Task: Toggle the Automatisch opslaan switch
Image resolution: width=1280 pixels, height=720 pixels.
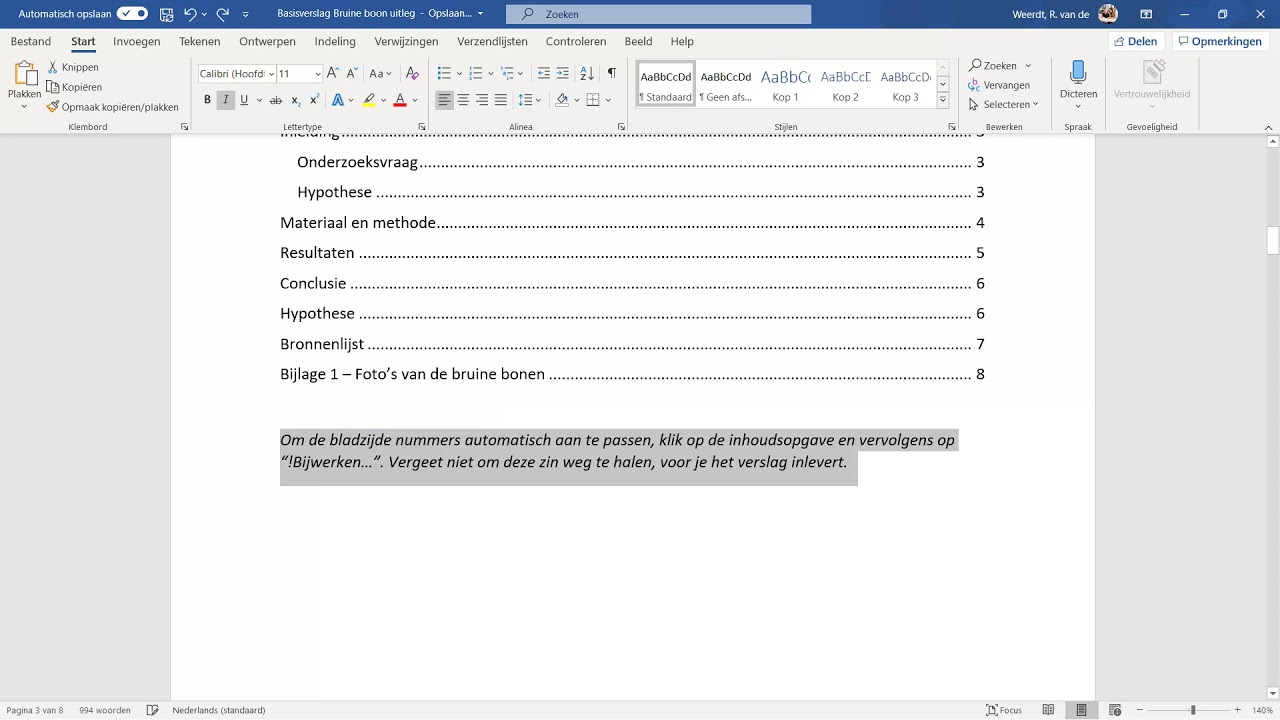Action: (132, 14)
